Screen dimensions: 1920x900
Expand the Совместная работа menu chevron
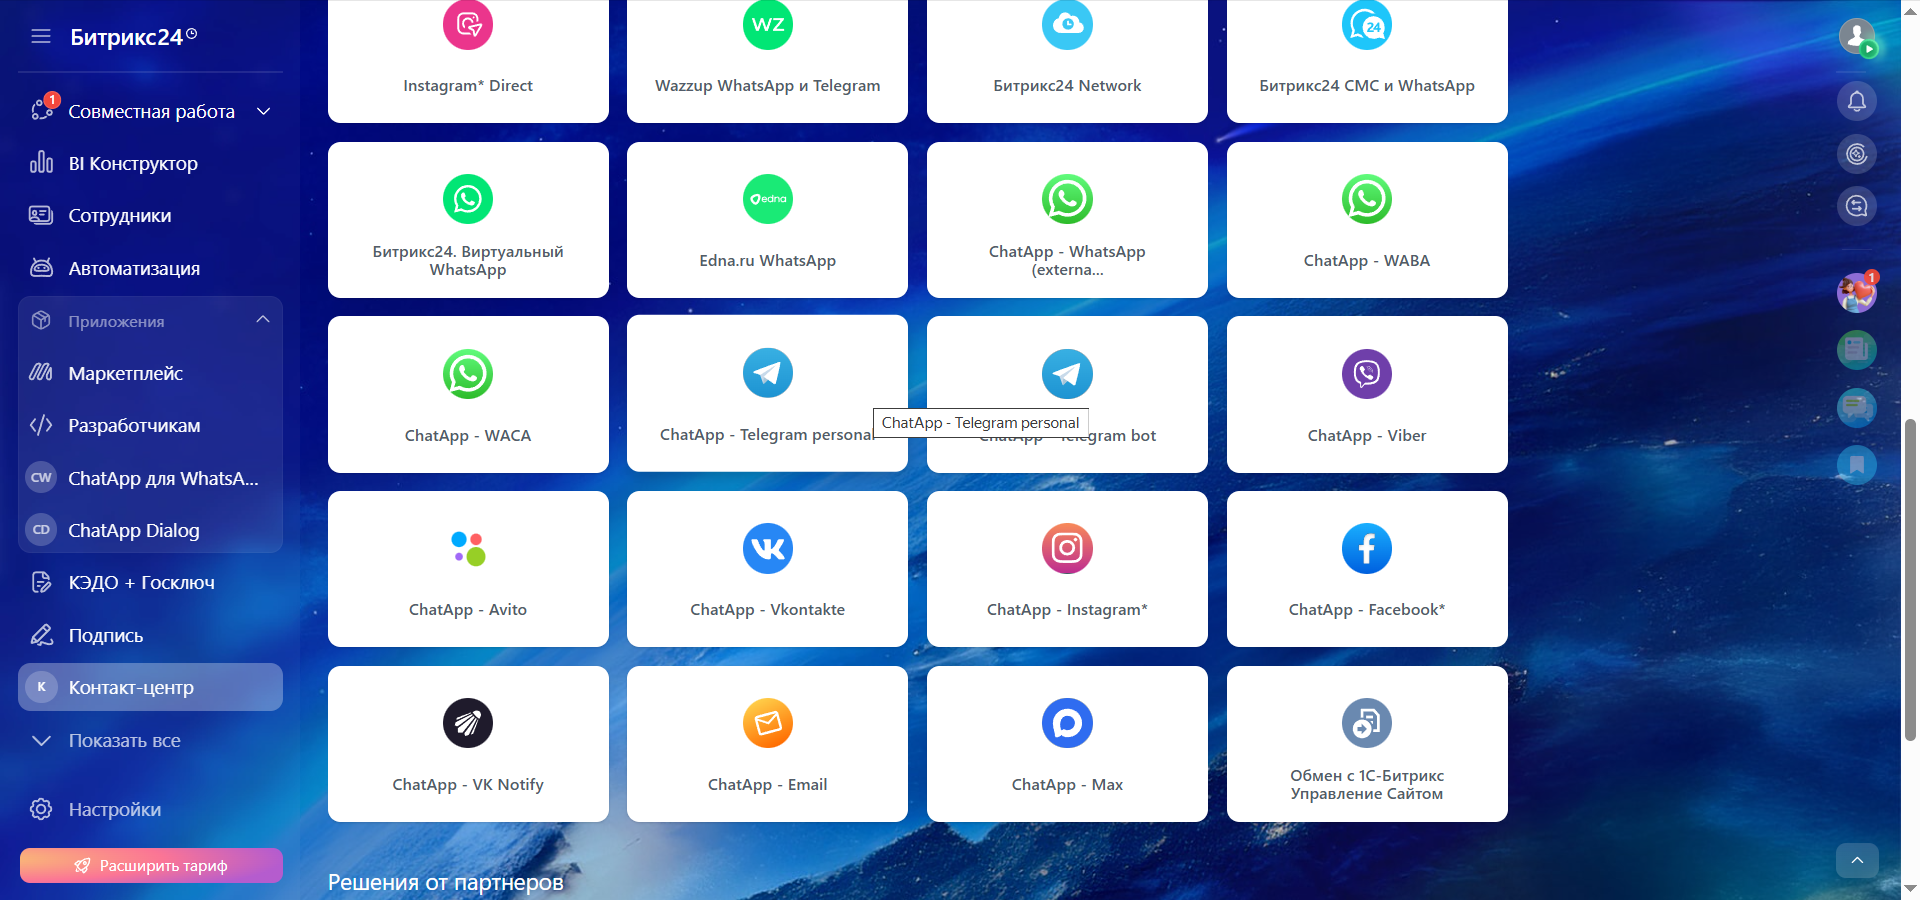pyautogui.click(x=264, y=111)
